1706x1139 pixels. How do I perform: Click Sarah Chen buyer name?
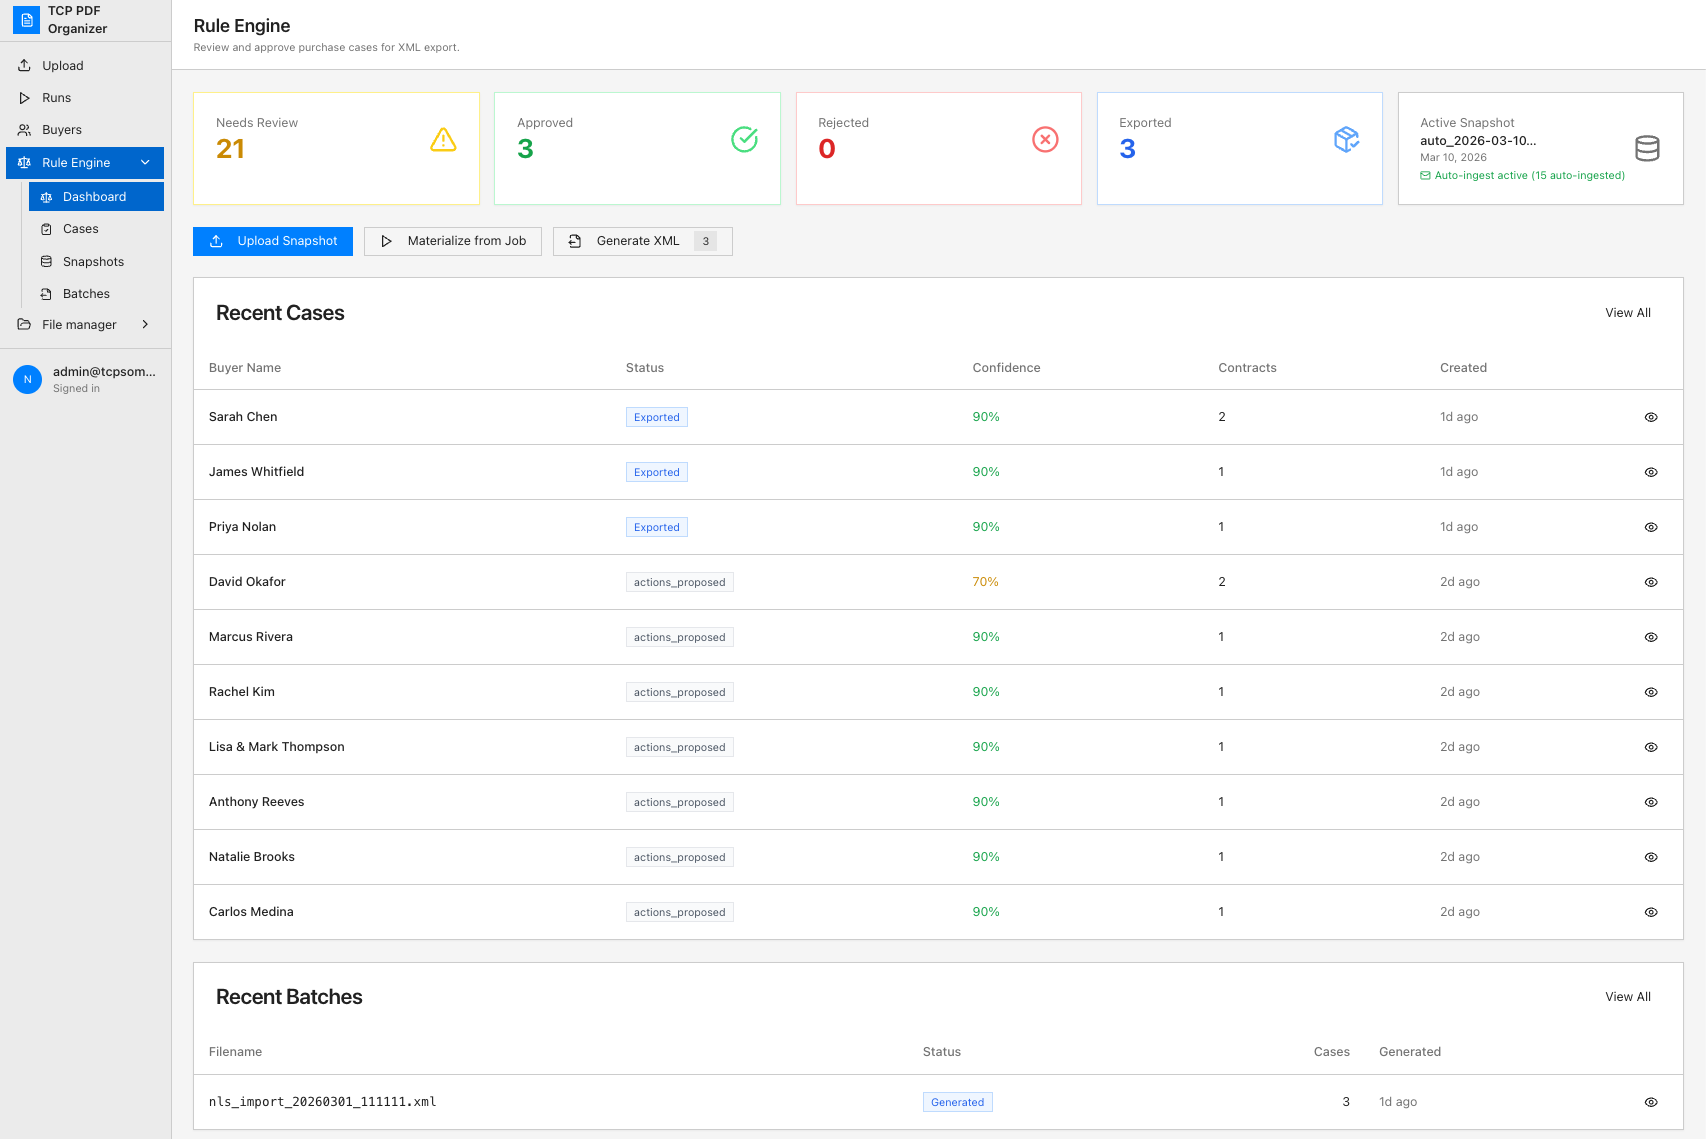[x=243, y=417]
